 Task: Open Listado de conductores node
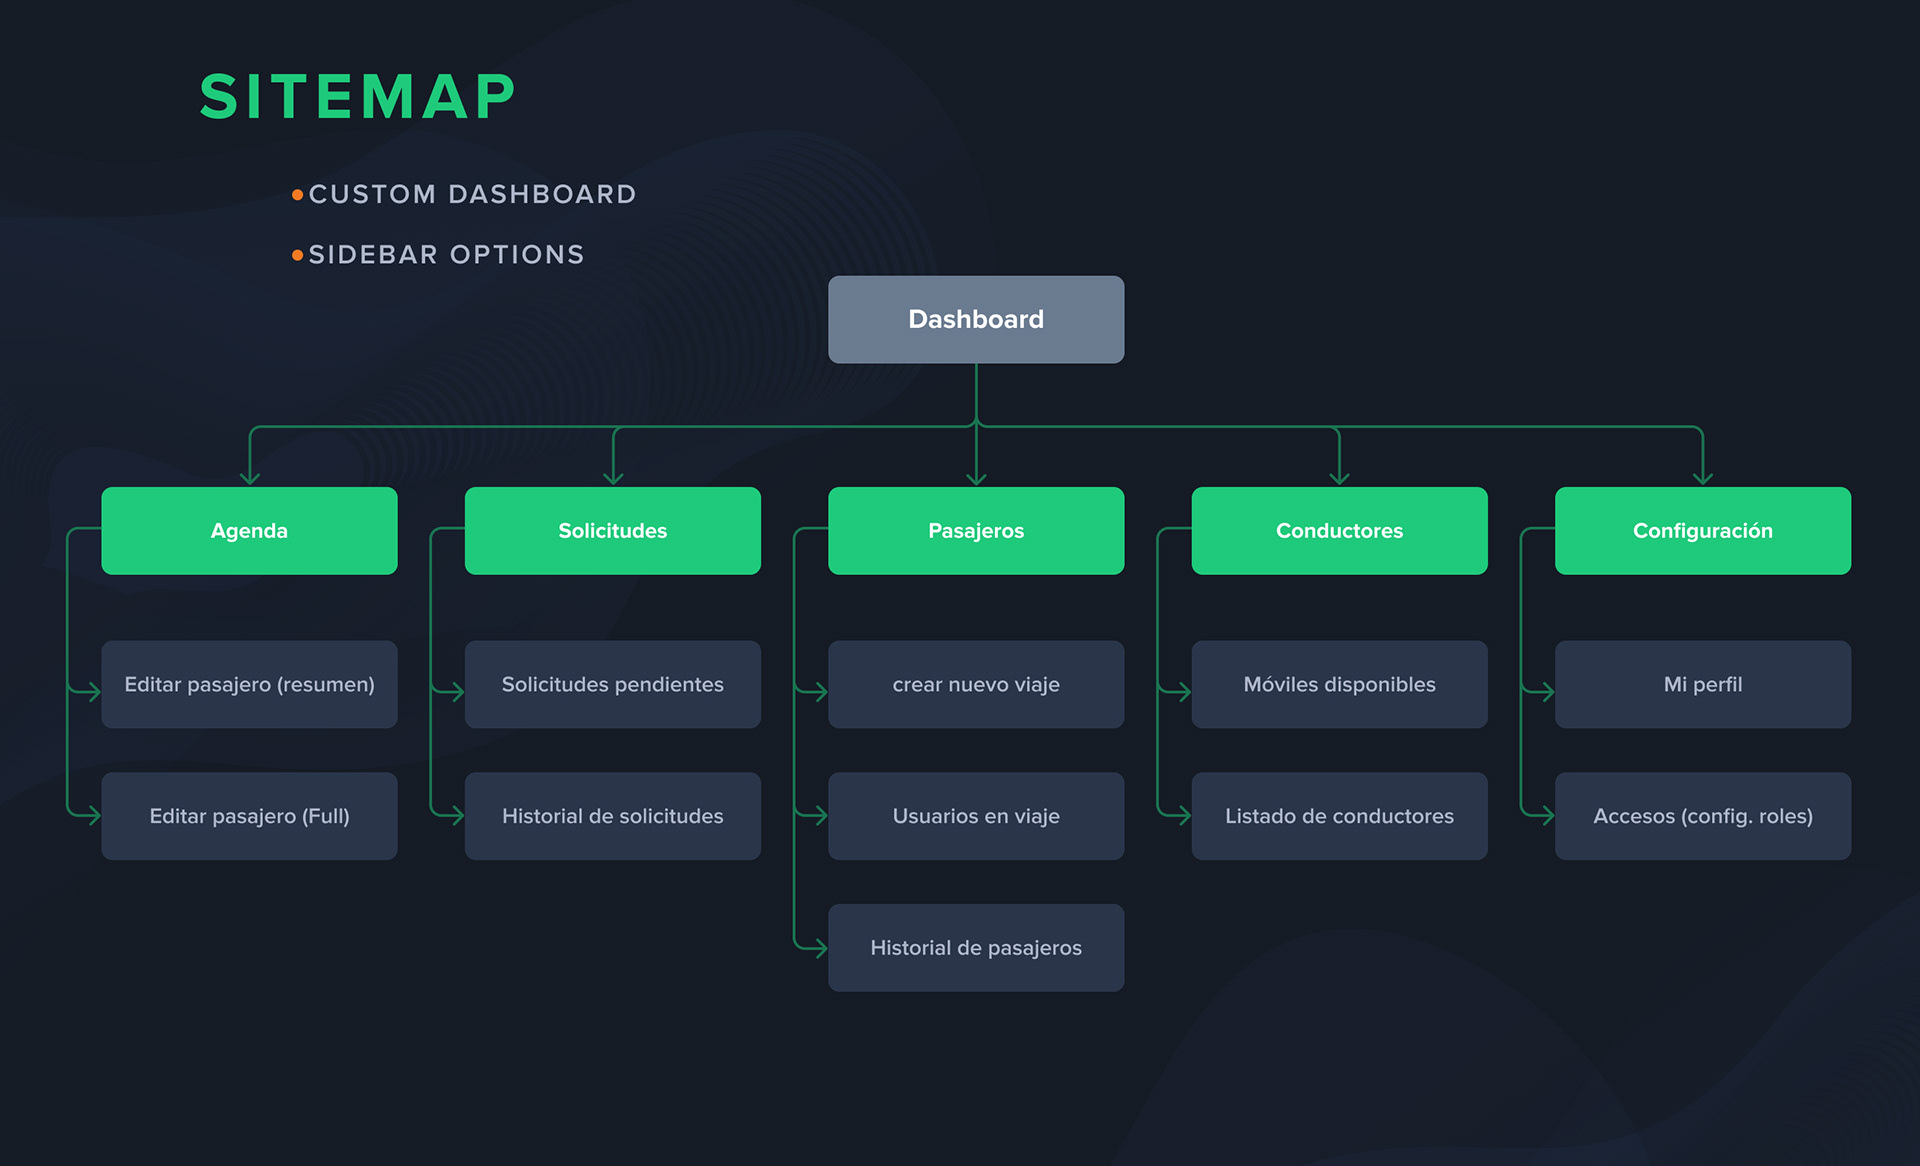[x=1339, y=815]
